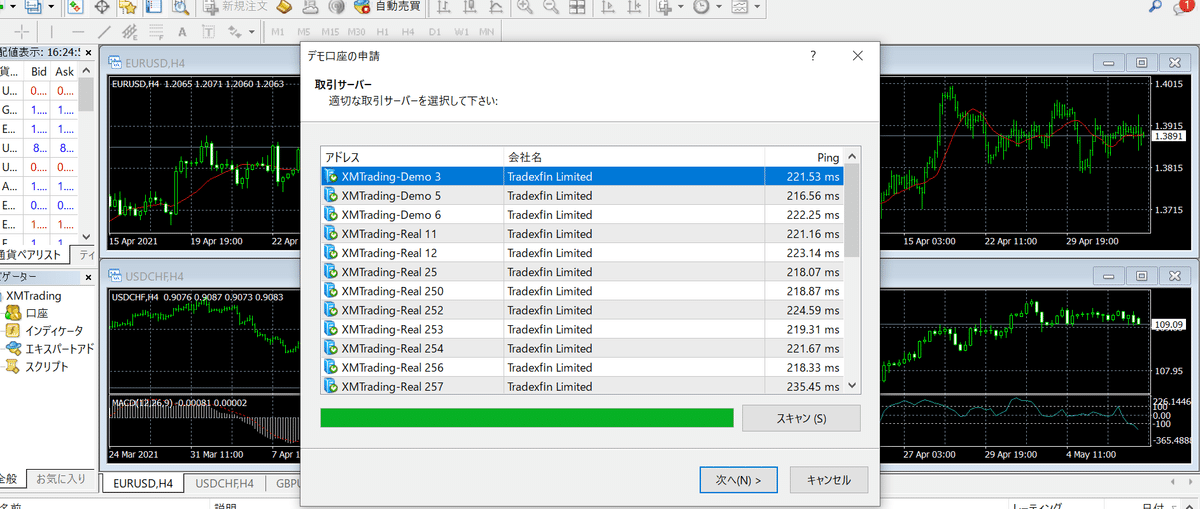1200x509 pixels.
Task: Toggle the Terminal panel icon
Action: (154, 7)
